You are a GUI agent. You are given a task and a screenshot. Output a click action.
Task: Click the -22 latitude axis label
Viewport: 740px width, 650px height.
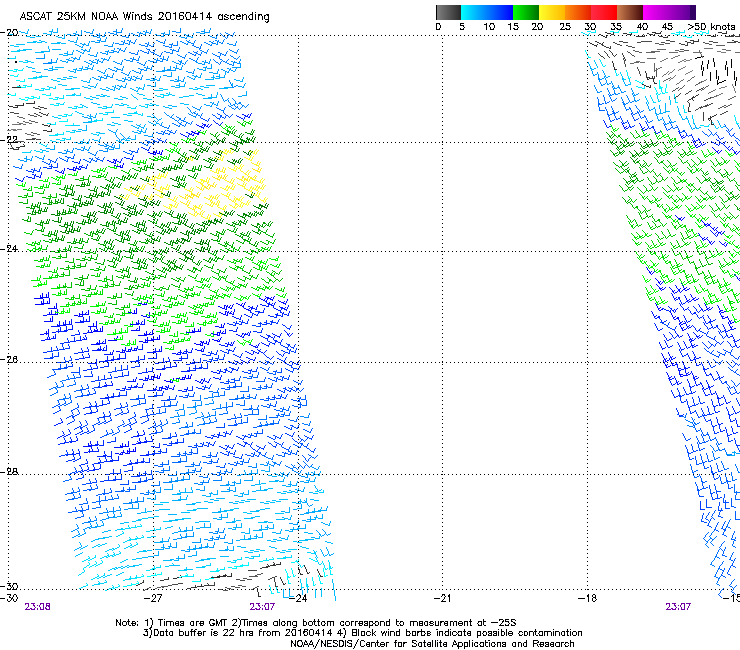9,140
